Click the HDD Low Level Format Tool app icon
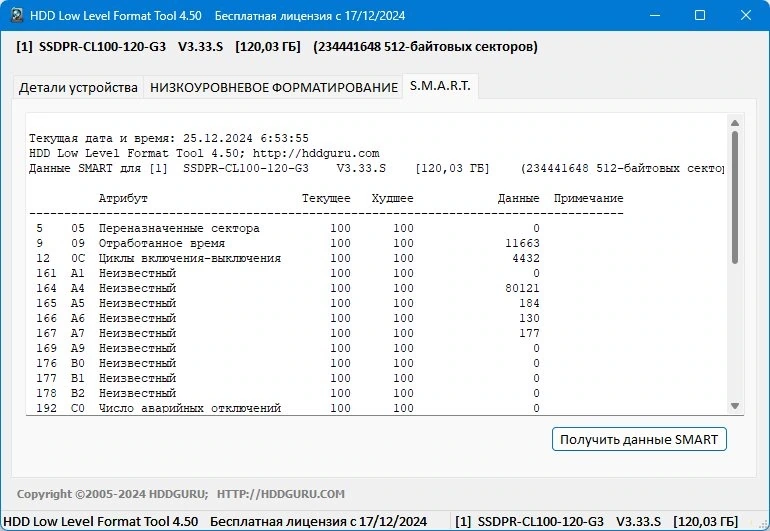Viewport: 770px width, 531px height. (x=17, y=15)
